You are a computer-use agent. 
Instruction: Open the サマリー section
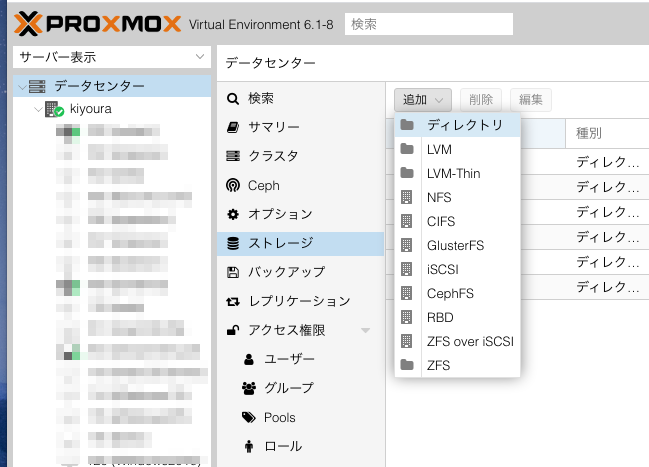click(x=300, y=127)
